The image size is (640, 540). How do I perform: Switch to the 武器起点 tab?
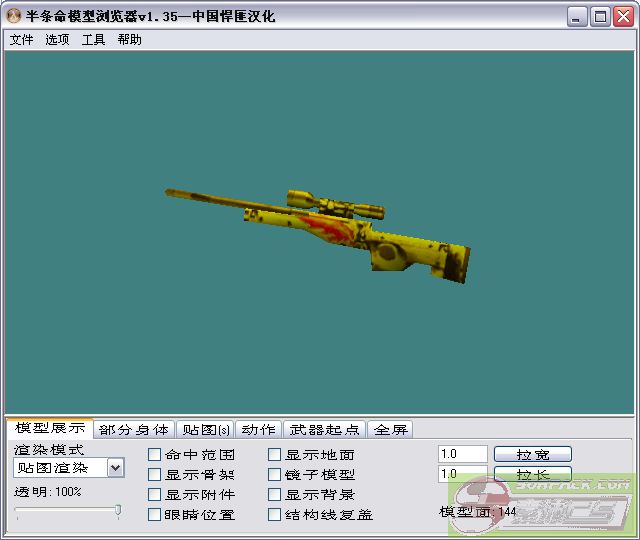324,429
